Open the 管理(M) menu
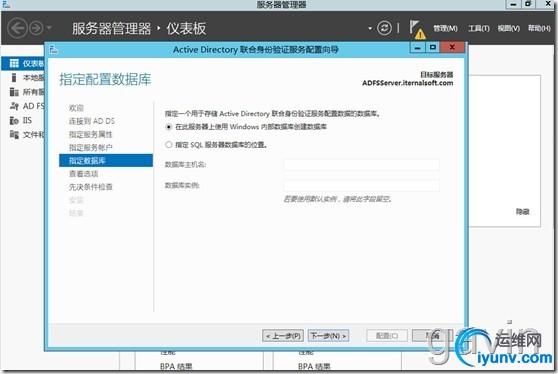This screenshot has width=558, height=374. (445, 28)
